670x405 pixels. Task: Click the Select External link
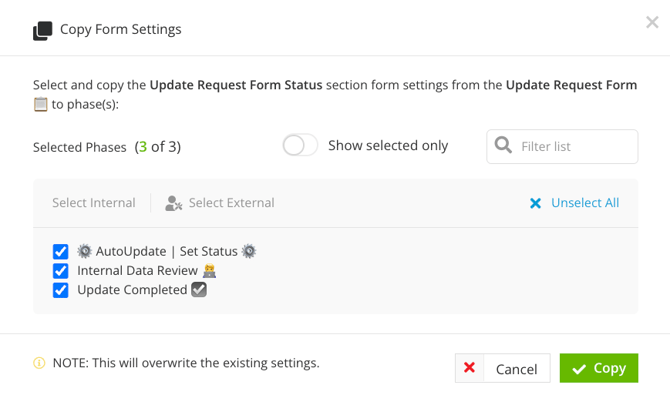click(232, 203)
